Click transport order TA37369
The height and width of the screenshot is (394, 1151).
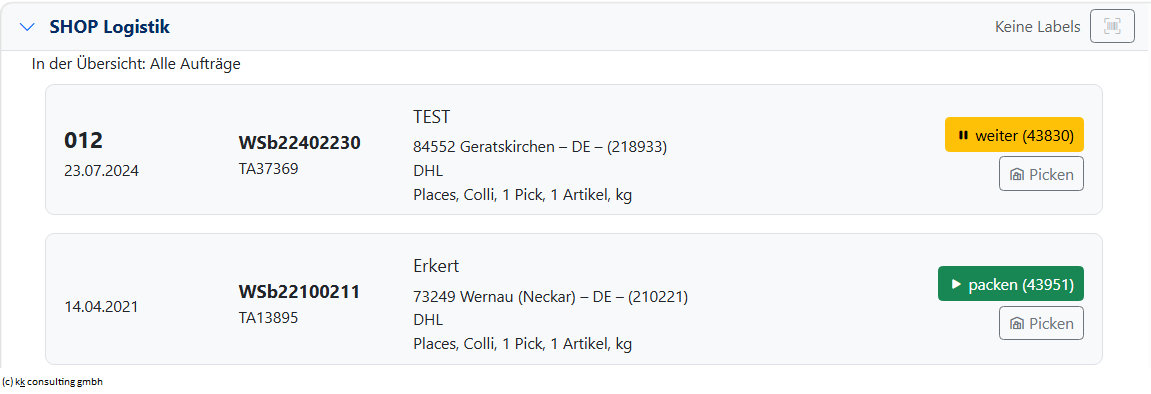(x=269, y=169)
